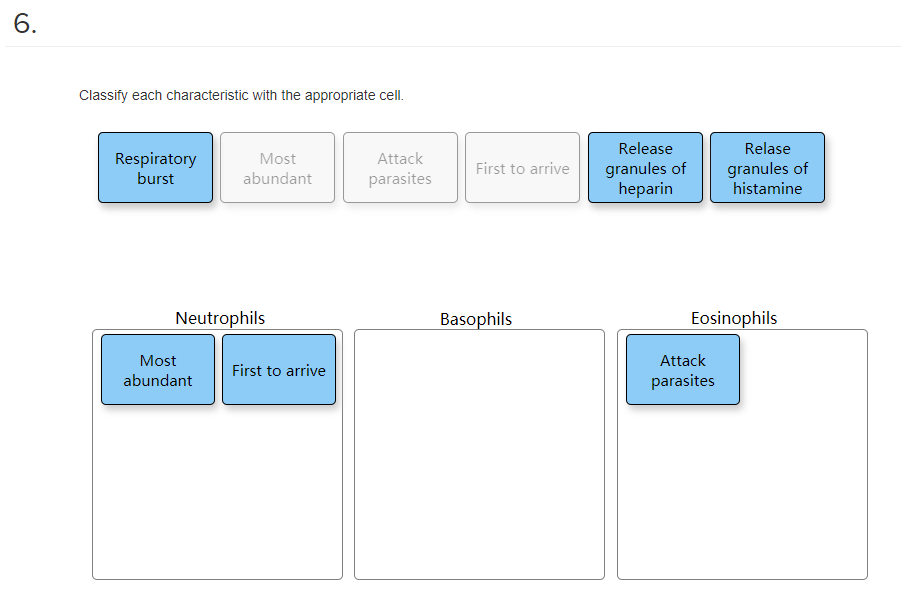The image size is (901, 598).
Task: Select the Respiratory burst characteristic card
Action: point(155,167)
